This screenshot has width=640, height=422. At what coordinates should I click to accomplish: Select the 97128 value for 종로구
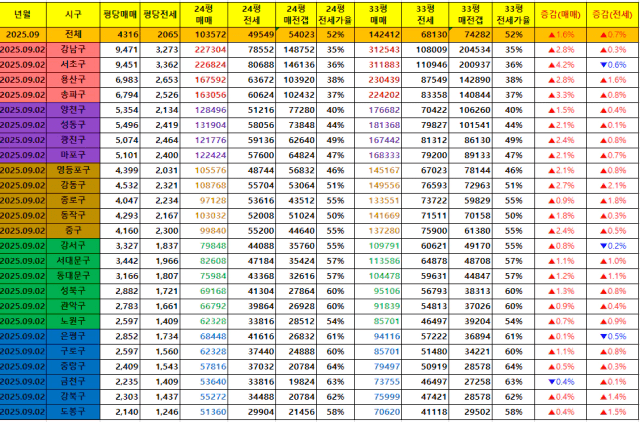203,201
